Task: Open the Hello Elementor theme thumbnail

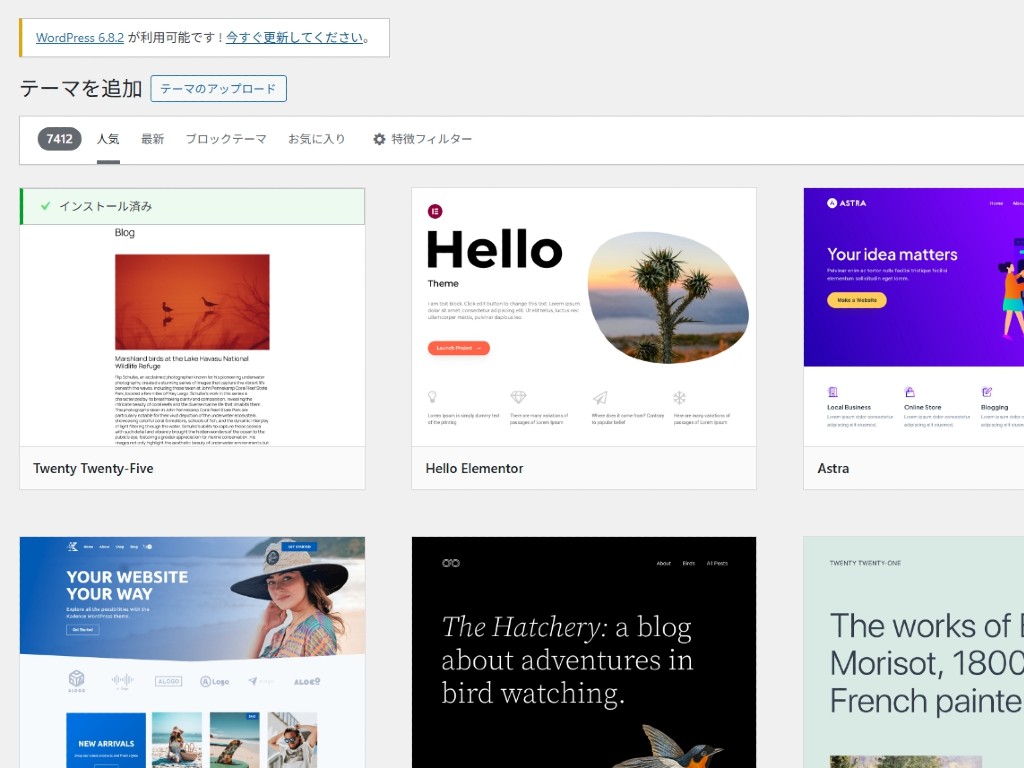Action: 584,317
